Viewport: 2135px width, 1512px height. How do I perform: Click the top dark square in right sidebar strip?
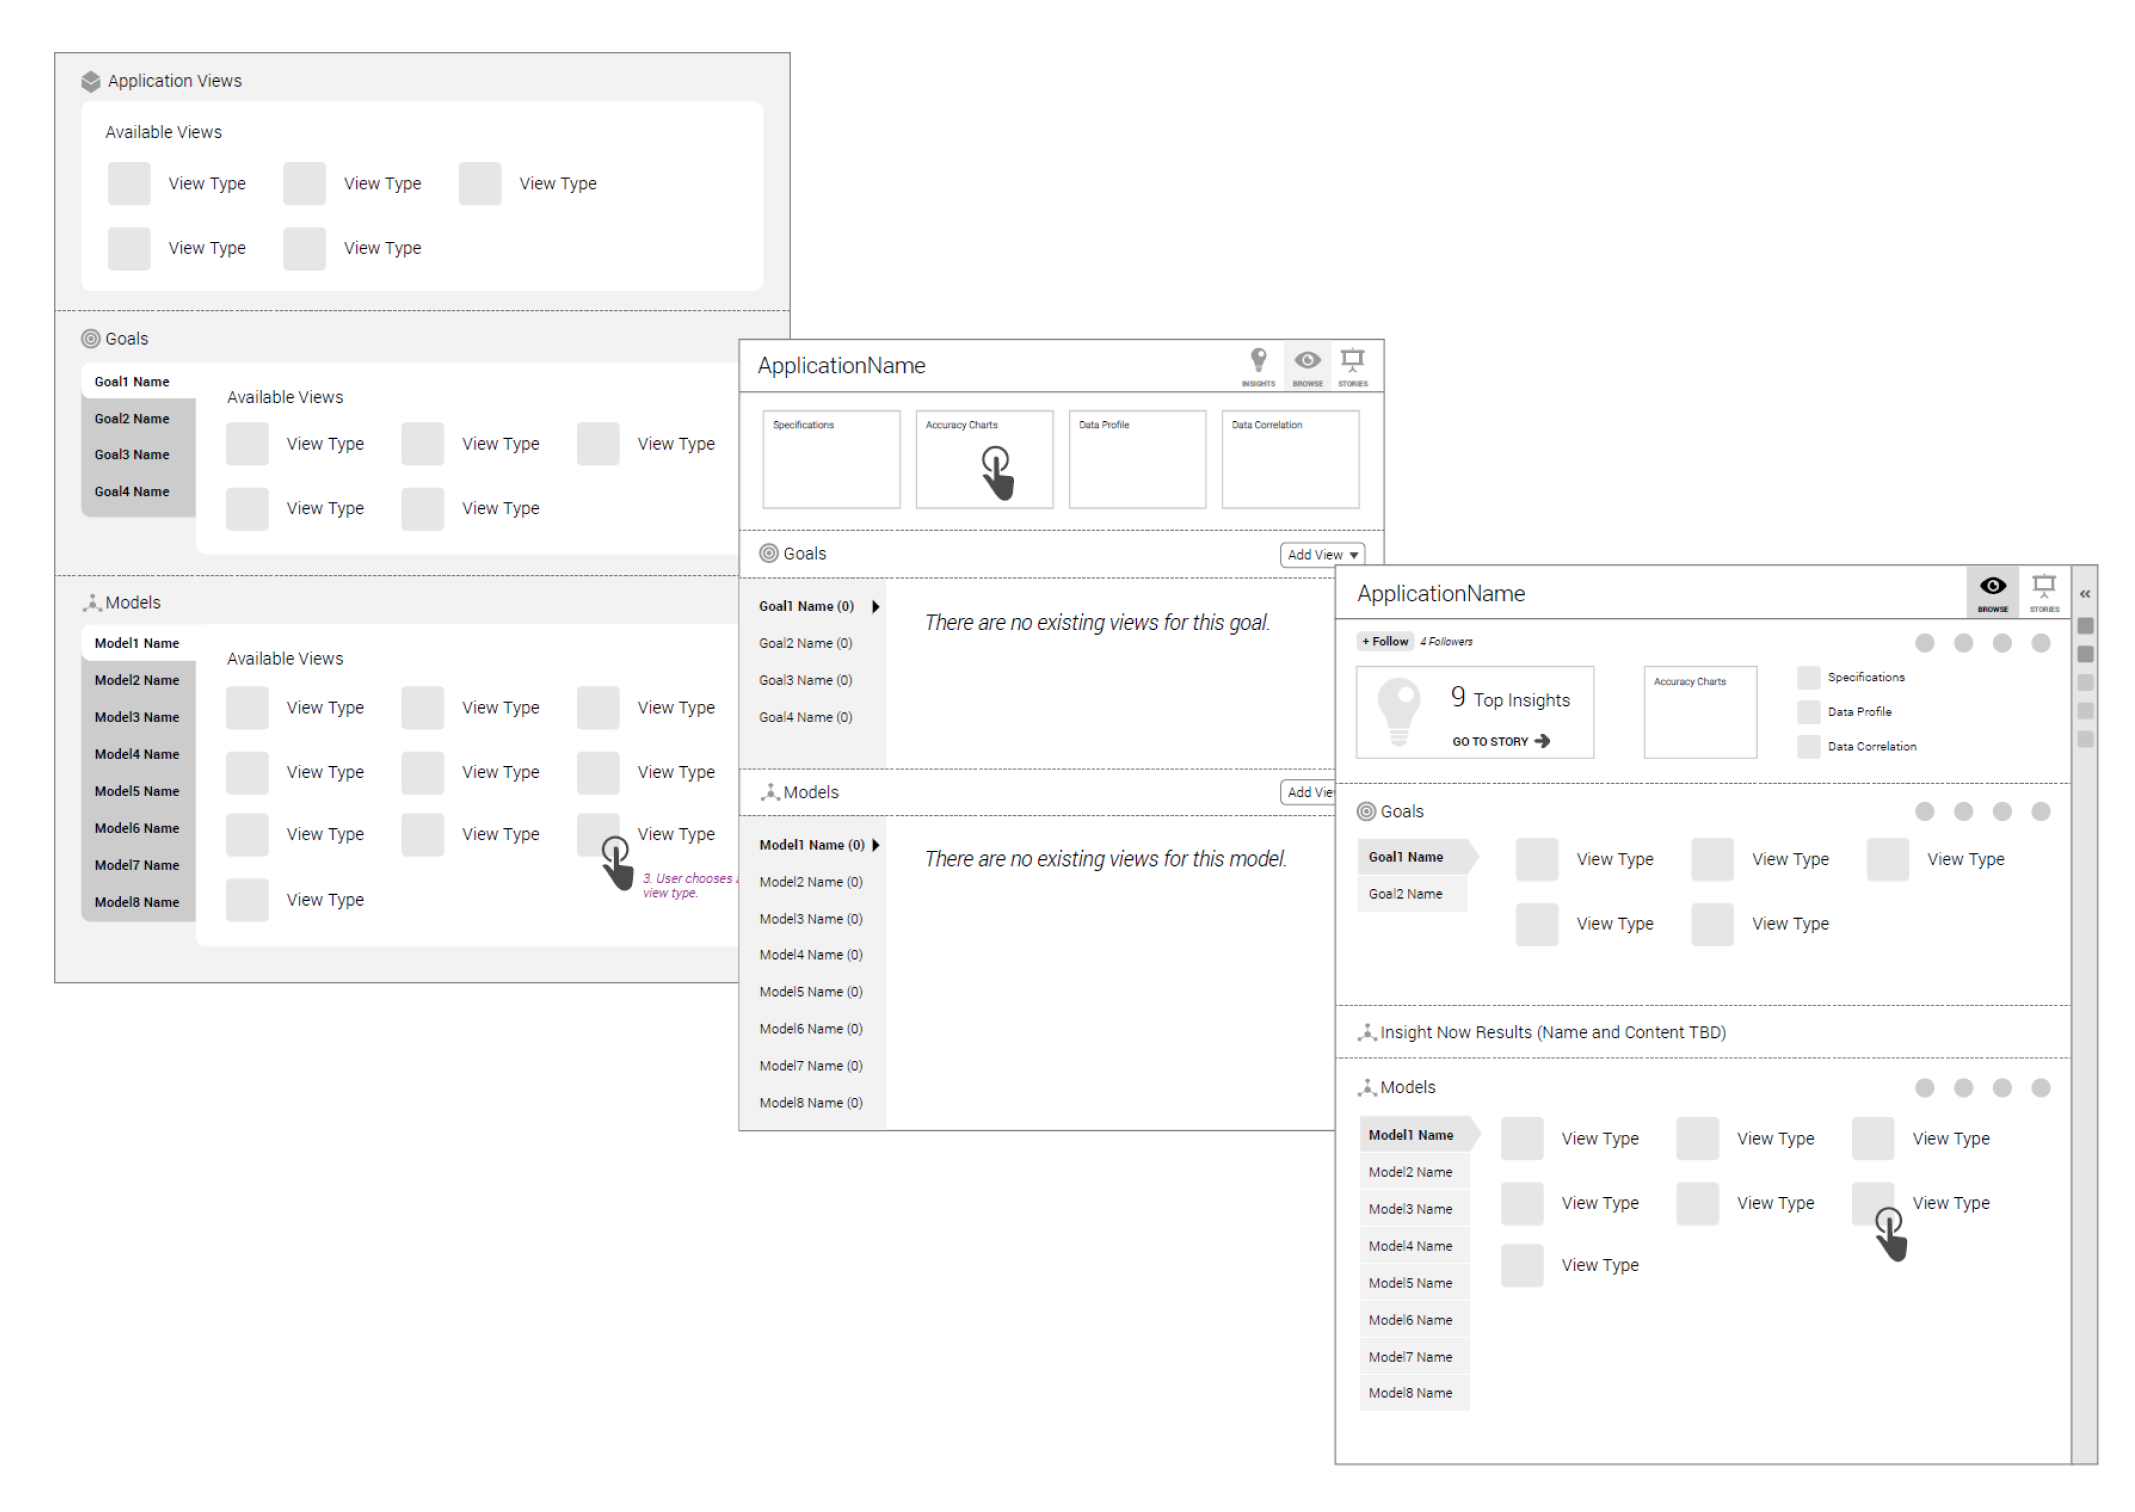point(2085,626)
